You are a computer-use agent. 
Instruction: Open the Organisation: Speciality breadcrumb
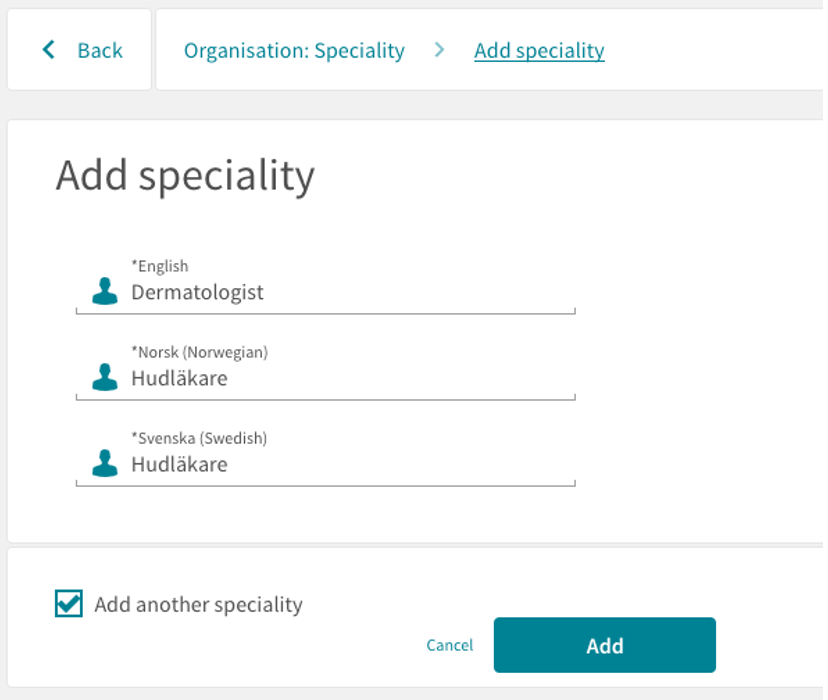tap(294, 51)
